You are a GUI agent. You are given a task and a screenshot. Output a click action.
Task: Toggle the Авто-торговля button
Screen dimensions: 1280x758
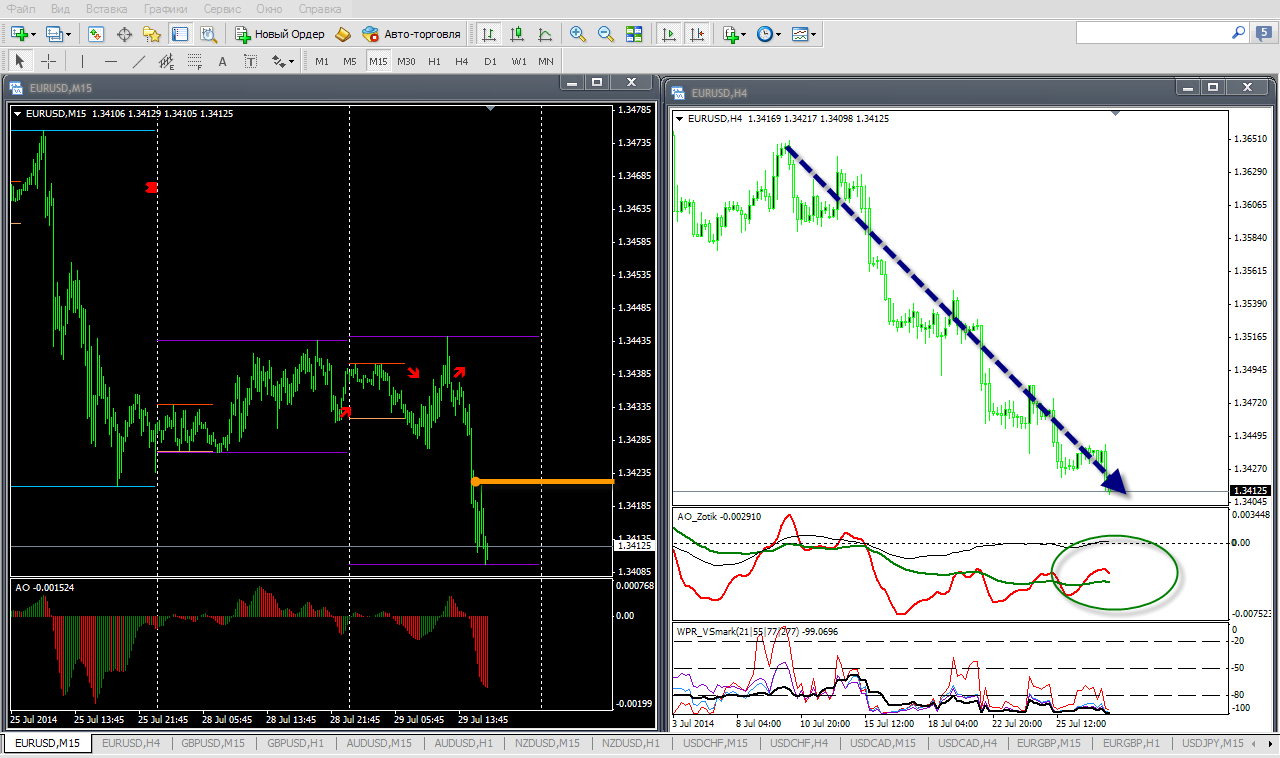tap(412, 34)
